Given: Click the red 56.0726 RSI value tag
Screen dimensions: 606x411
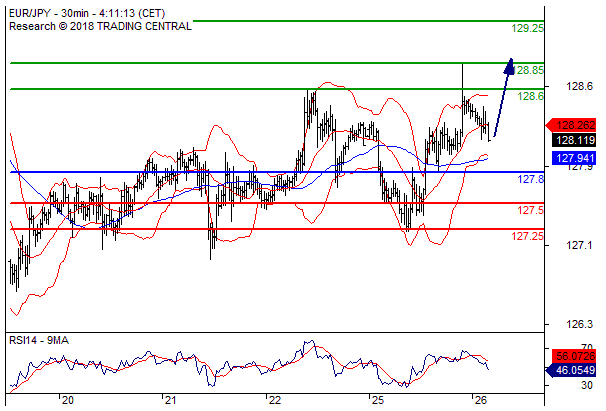Looking at the screenshot, I should pyautogui.click(x=575, y=356).
